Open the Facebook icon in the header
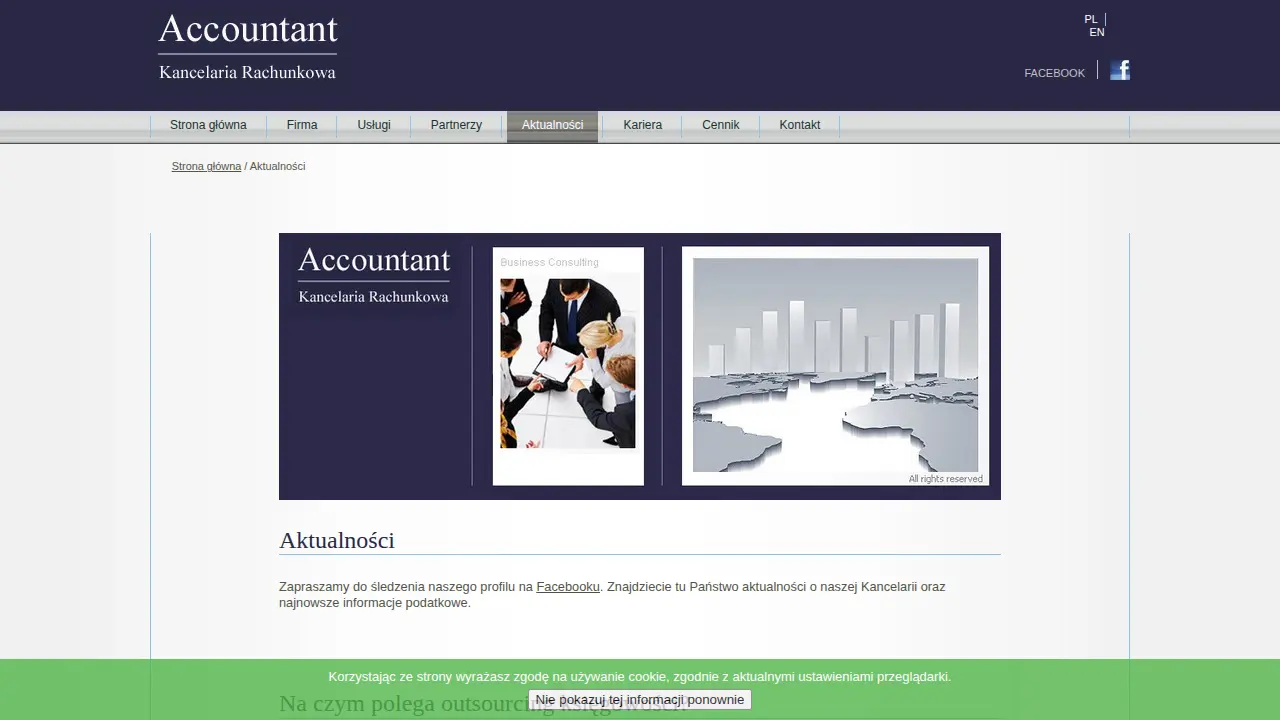The image size is (1280, 720). [1120, 70]
